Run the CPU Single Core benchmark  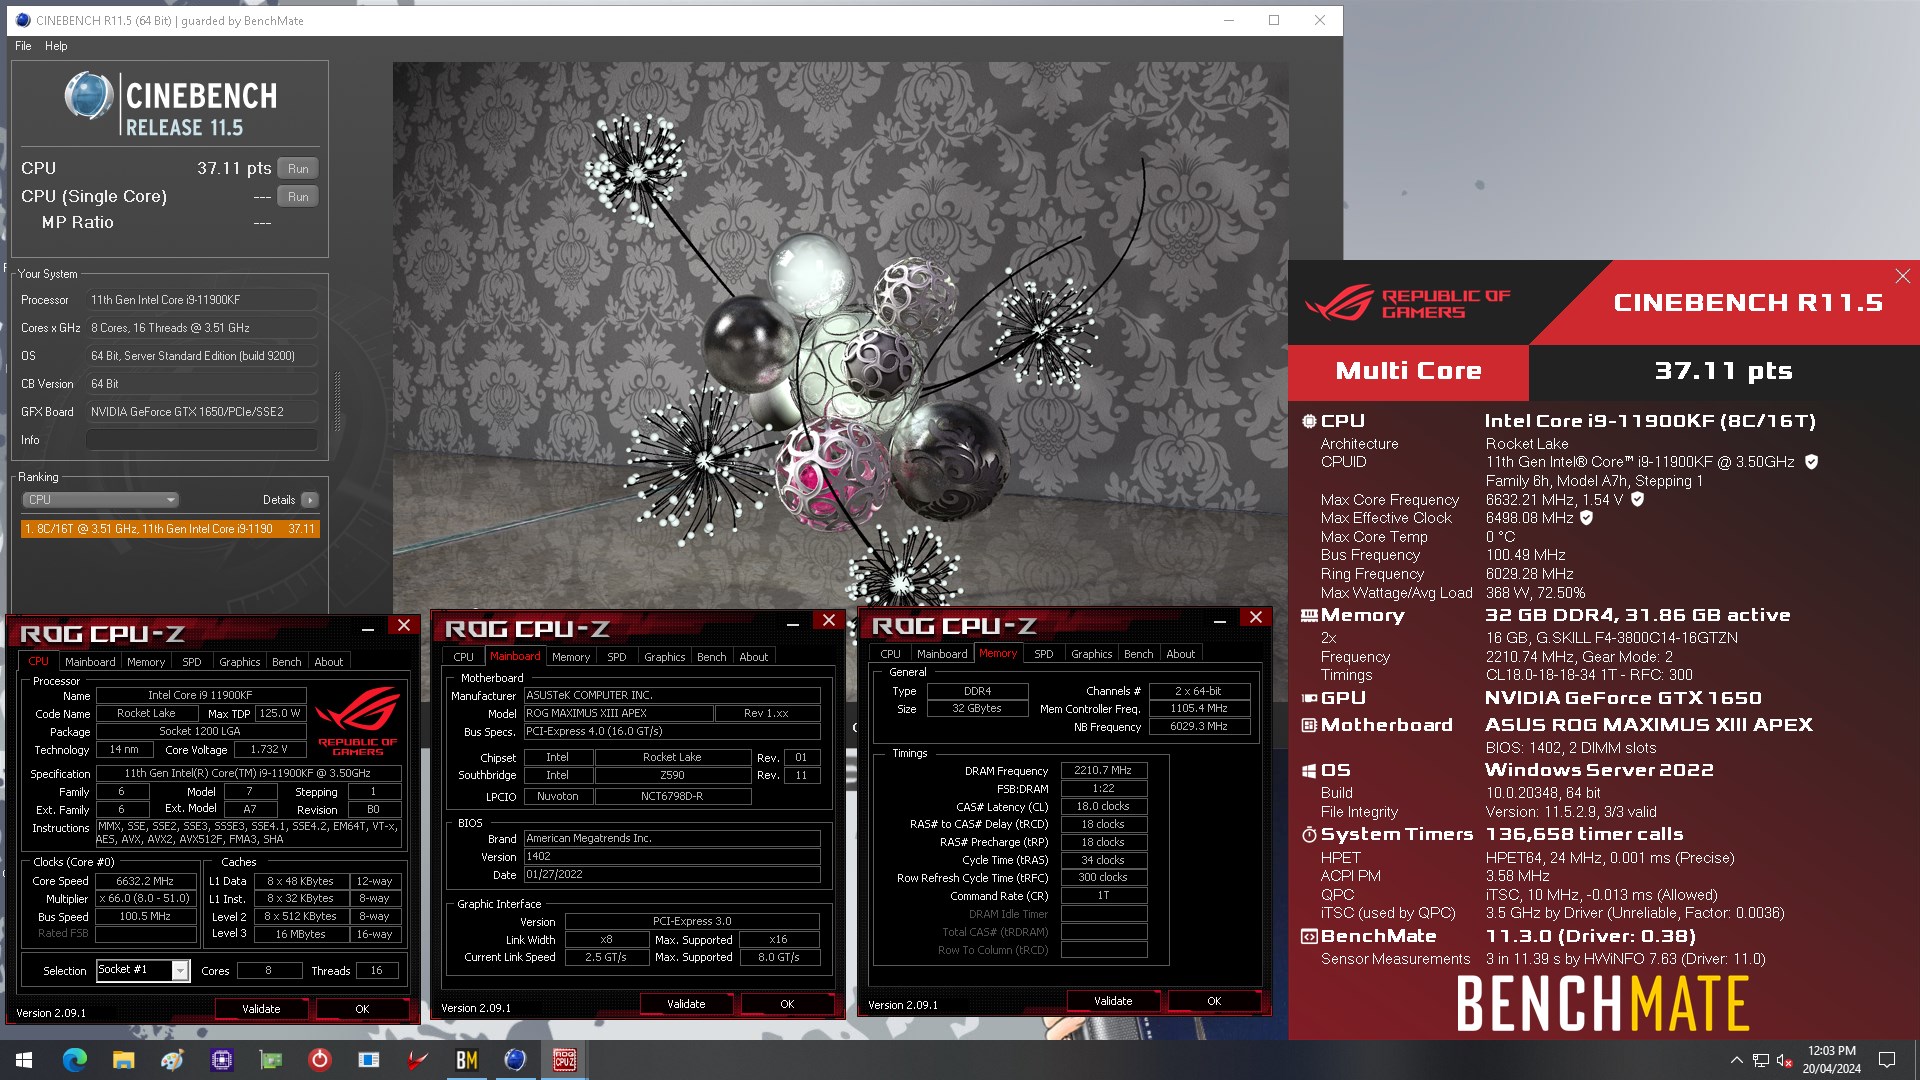click(298, 197)
